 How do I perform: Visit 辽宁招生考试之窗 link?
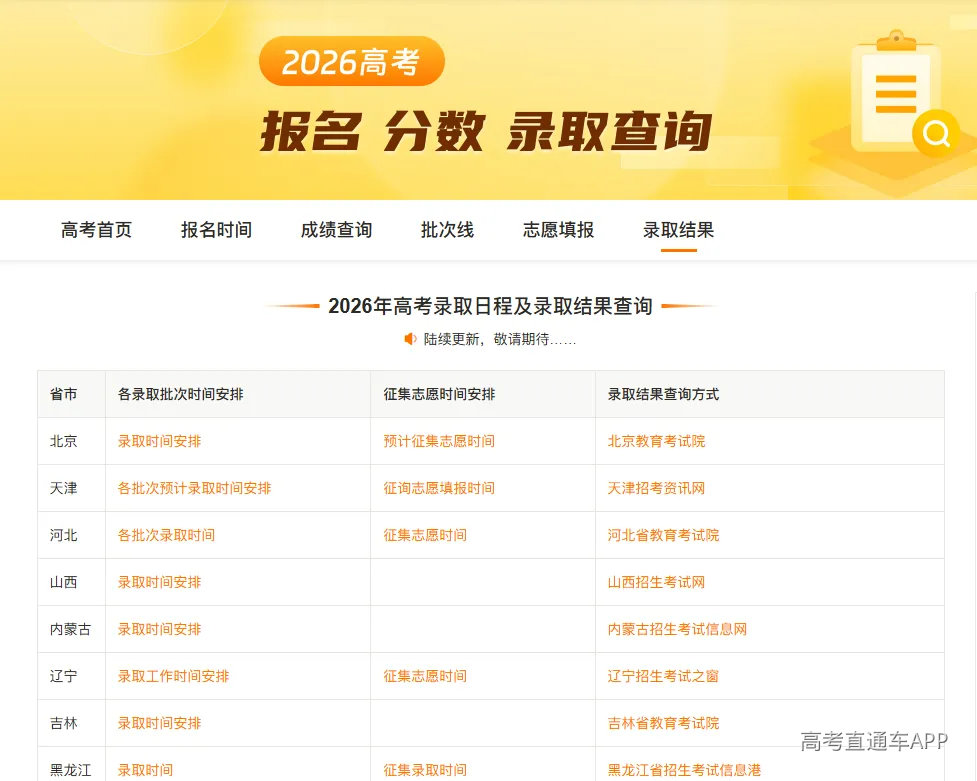[x=664, y=676]
